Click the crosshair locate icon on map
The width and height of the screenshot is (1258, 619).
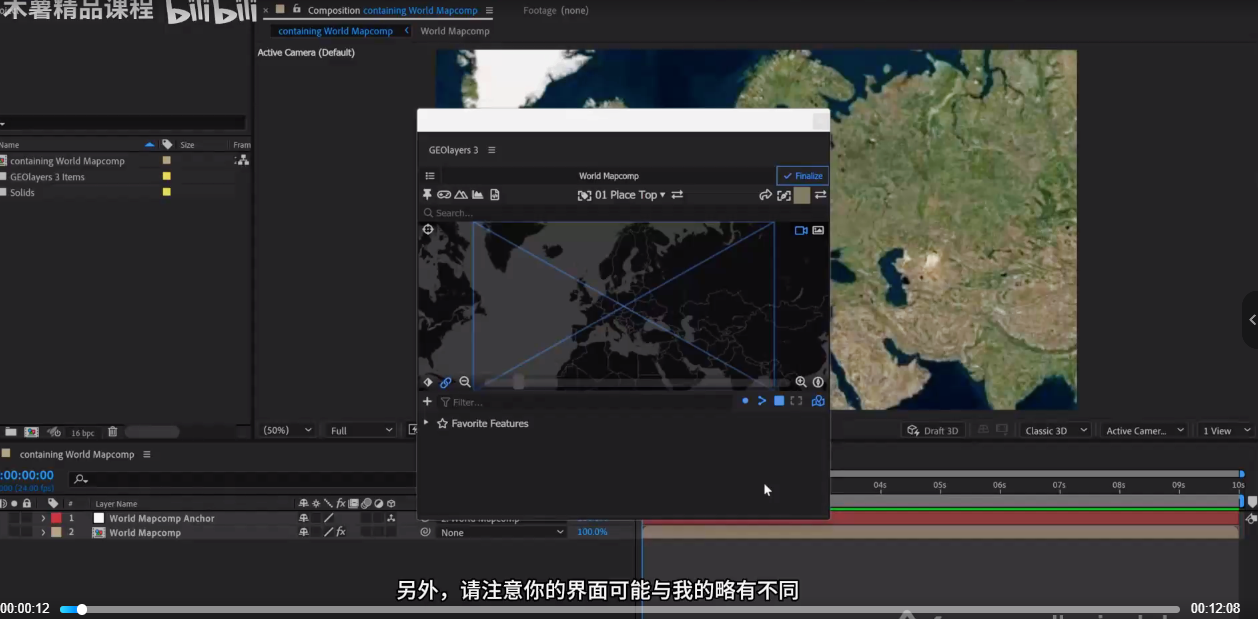(x=428, y=230)
